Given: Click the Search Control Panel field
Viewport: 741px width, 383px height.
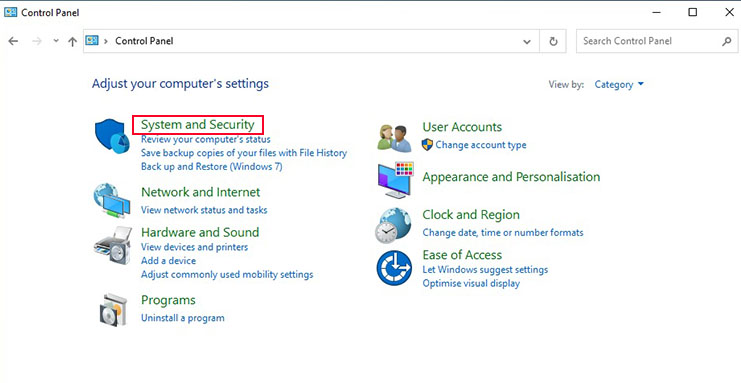Looking at the screenshot, I should click(x=657, y=41).
